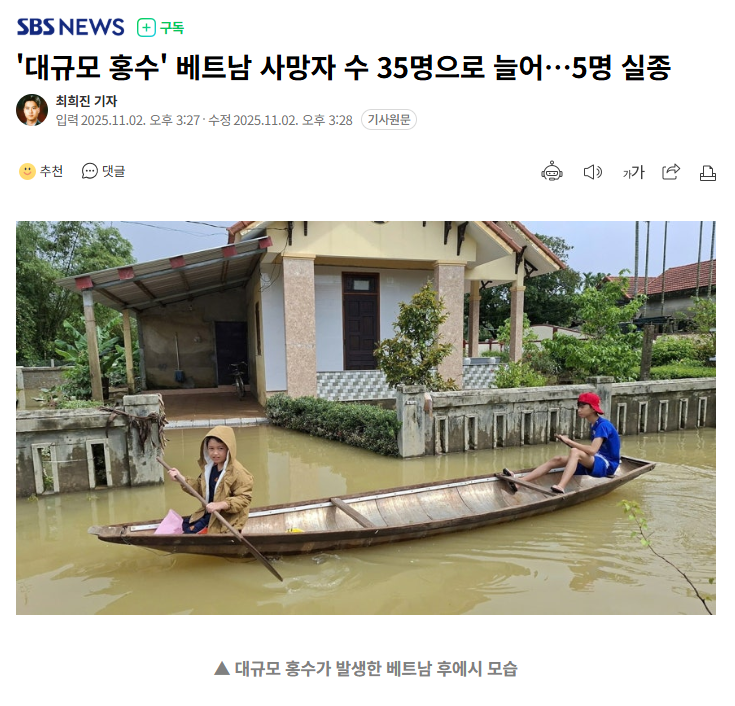This screenshot has width=735, height=706.
Task: Play article audio with speaker icon
Action: (x=592, y=172)
